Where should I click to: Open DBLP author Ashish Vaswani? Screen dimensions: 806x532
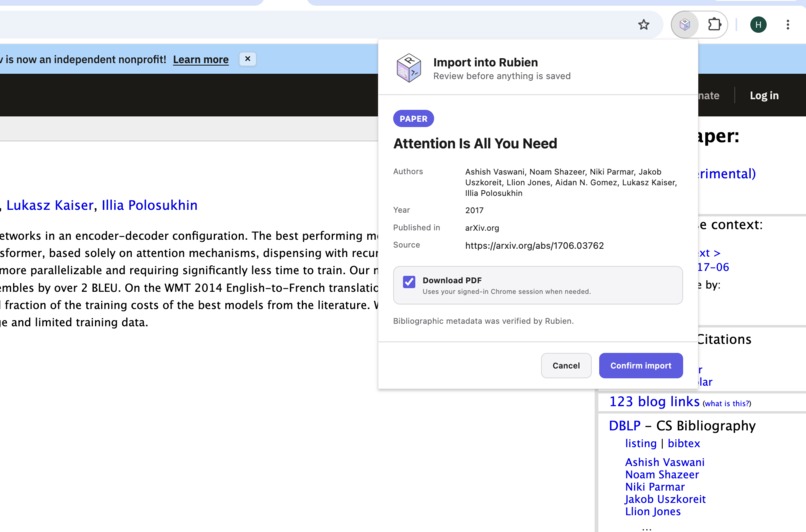click(x=665, y=462)
